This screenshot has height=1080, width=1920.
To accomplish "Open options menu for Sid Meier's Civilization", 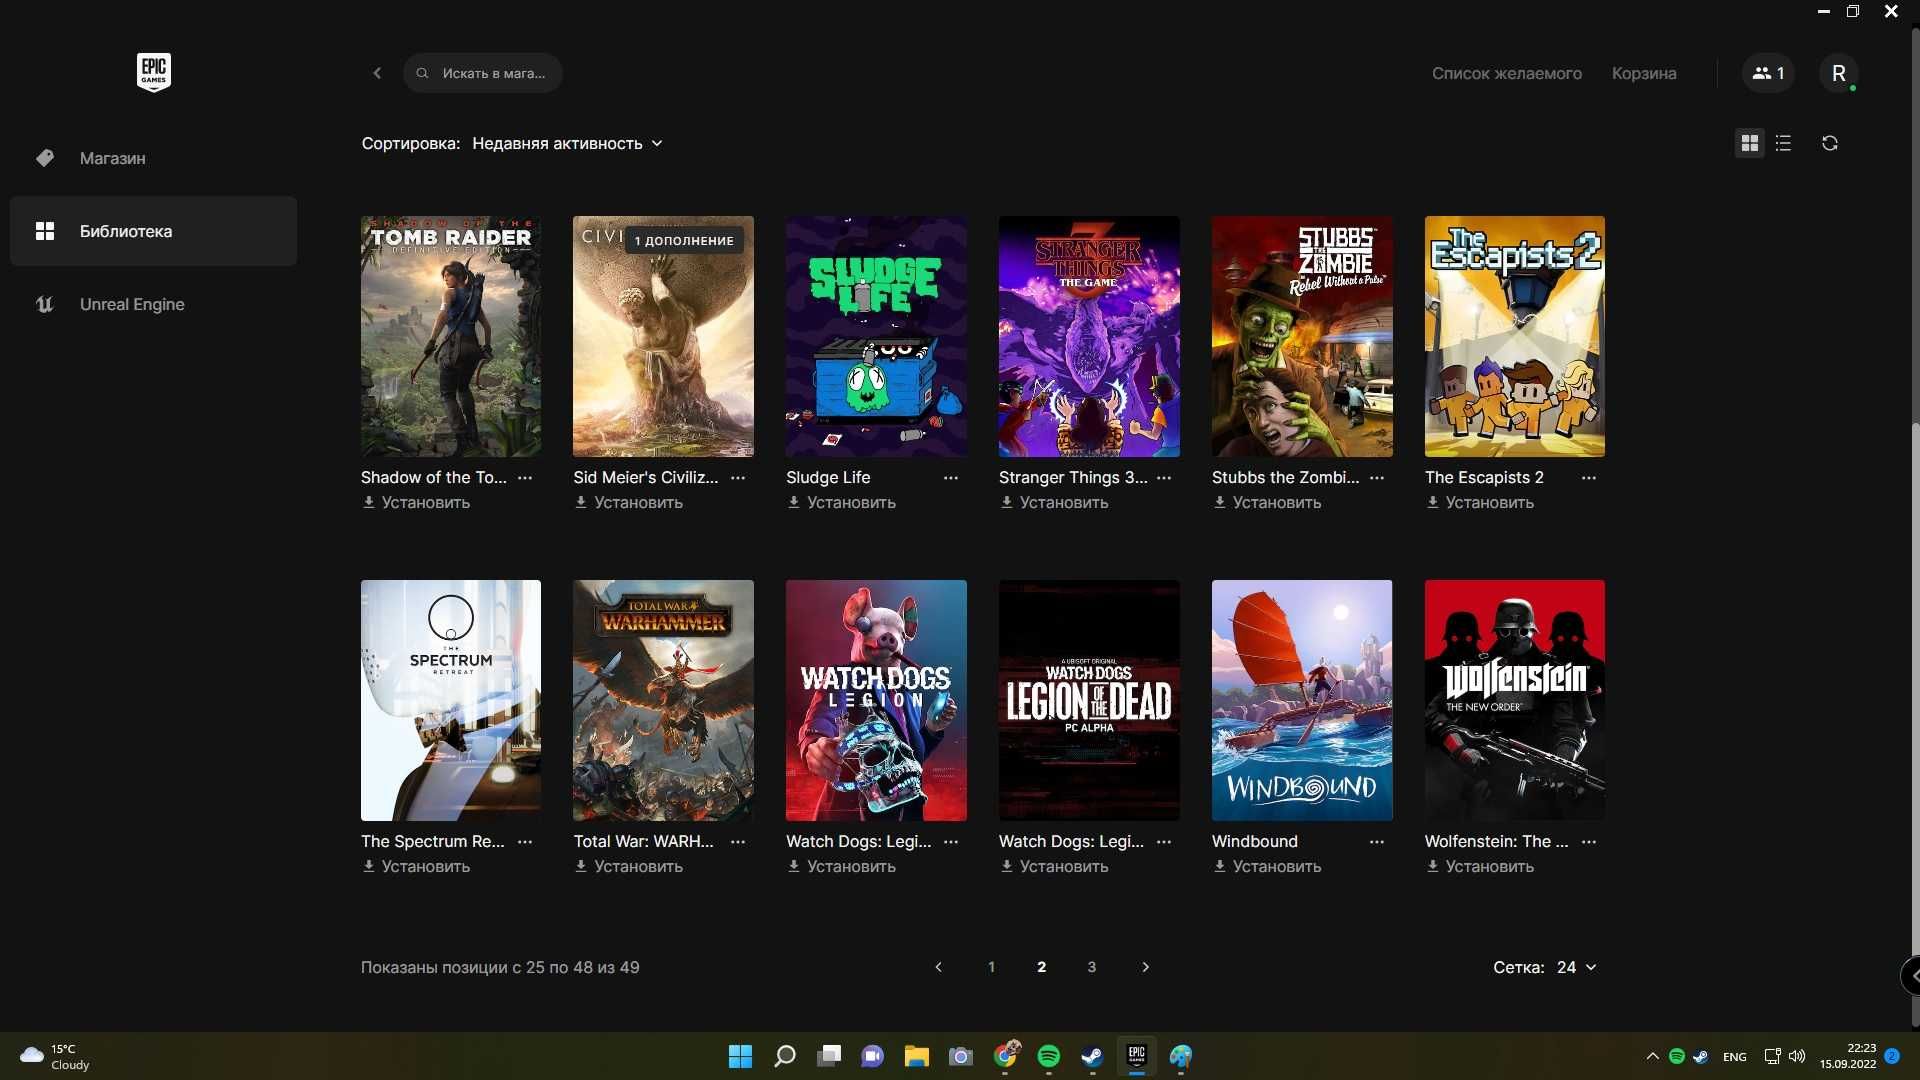I will pos(738,478).
